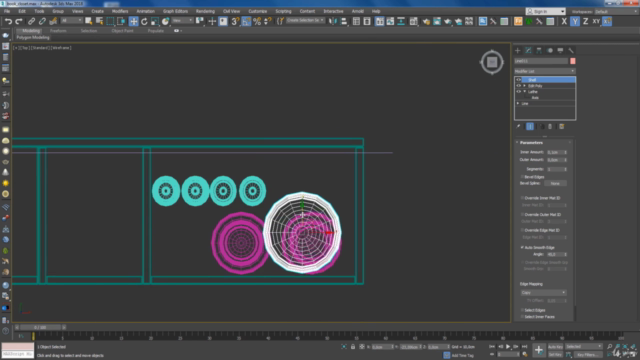Select the Select and Link tool
Viewport: 640px width, 360px height.
(x=31, y=21)
